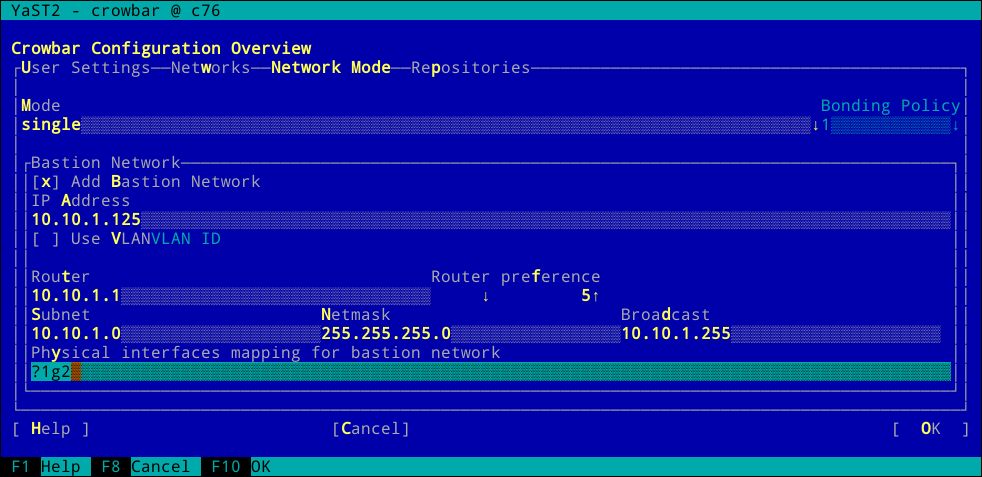Increase Router preference with up arrow
The width and height of the screenshot is (982, 477).
tap(596, 296)
